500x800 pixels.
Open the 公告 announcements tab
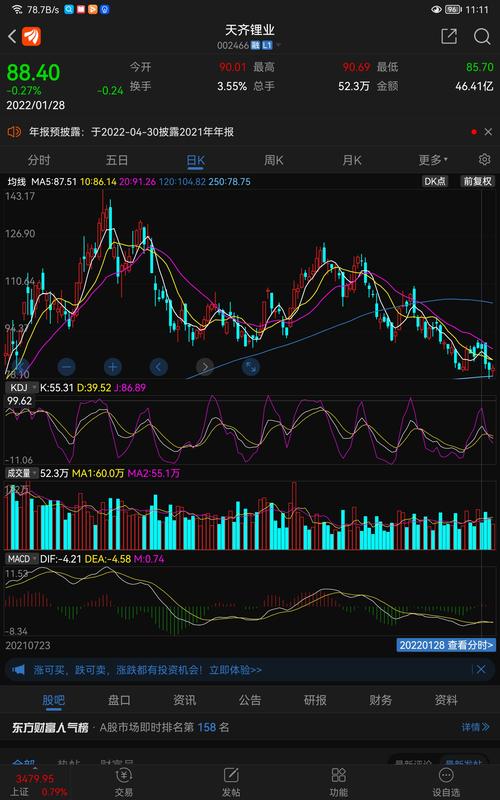[250, 700]
